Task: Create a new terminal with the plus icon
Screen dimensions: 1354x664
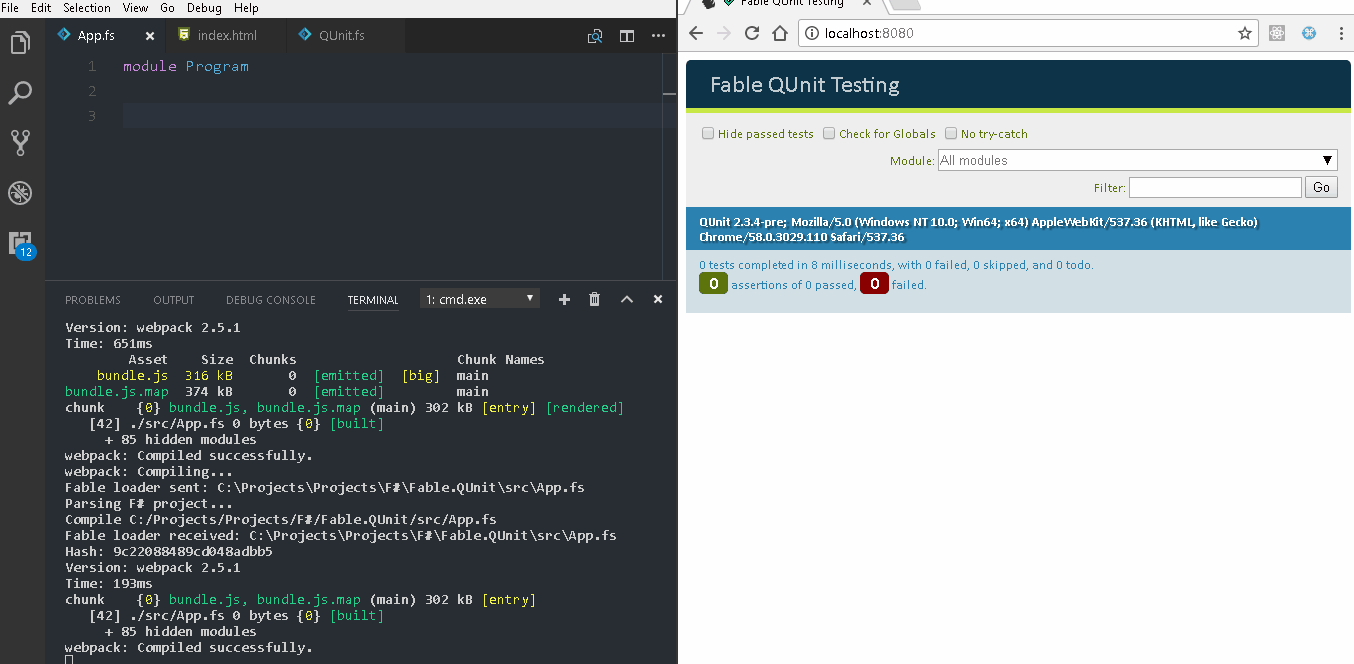Action: pyautogui.click(x=564, y=298)
